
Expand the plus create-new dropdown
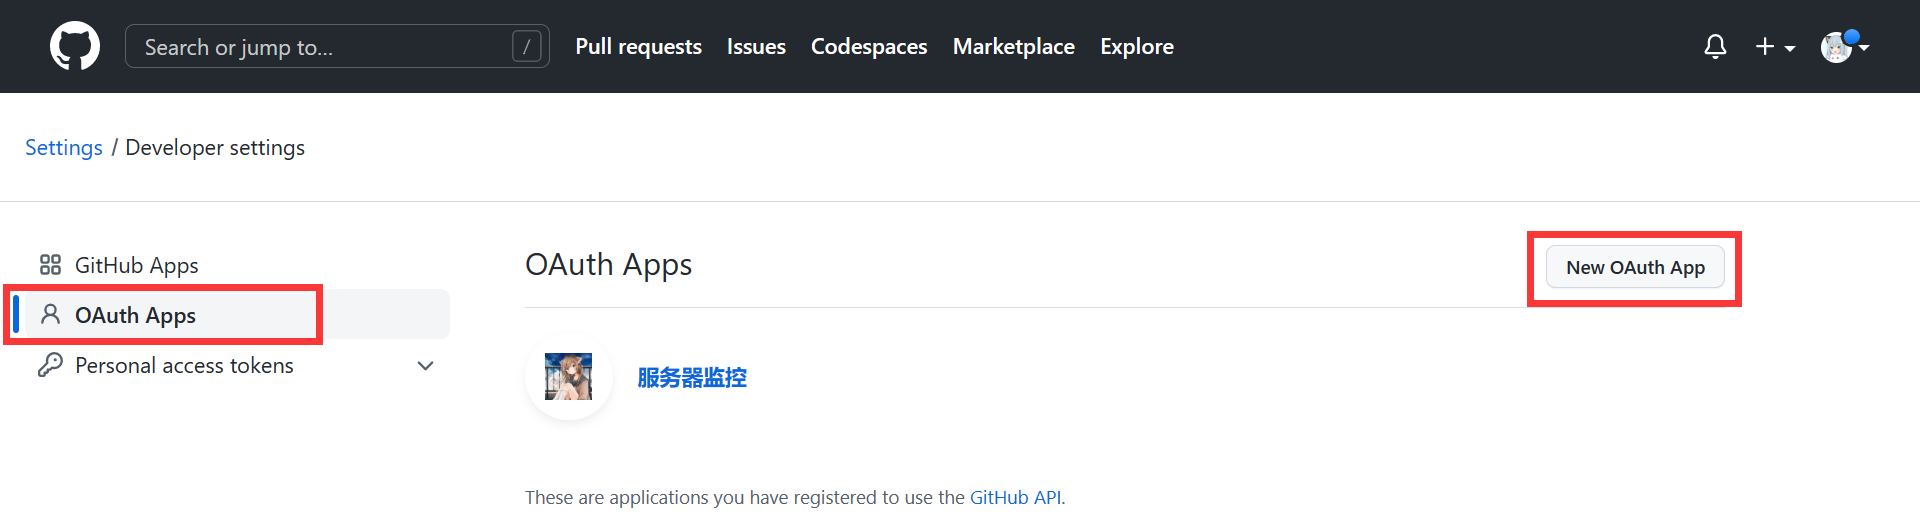[1774, 47]
